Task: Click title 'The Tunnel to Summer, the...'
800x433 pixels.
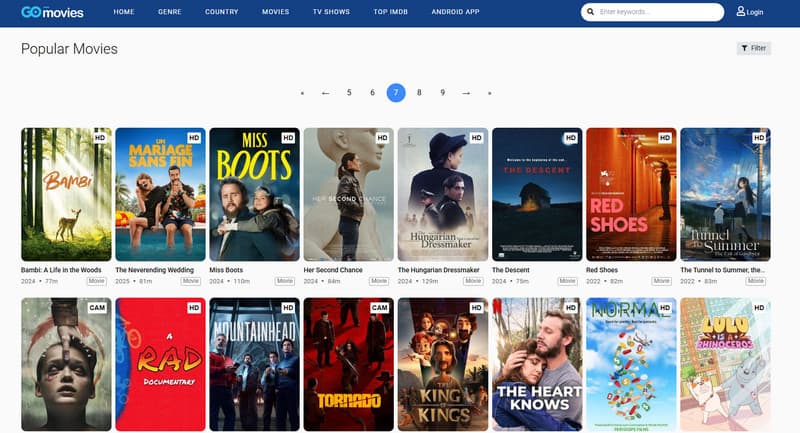Action: pos(722,270)
